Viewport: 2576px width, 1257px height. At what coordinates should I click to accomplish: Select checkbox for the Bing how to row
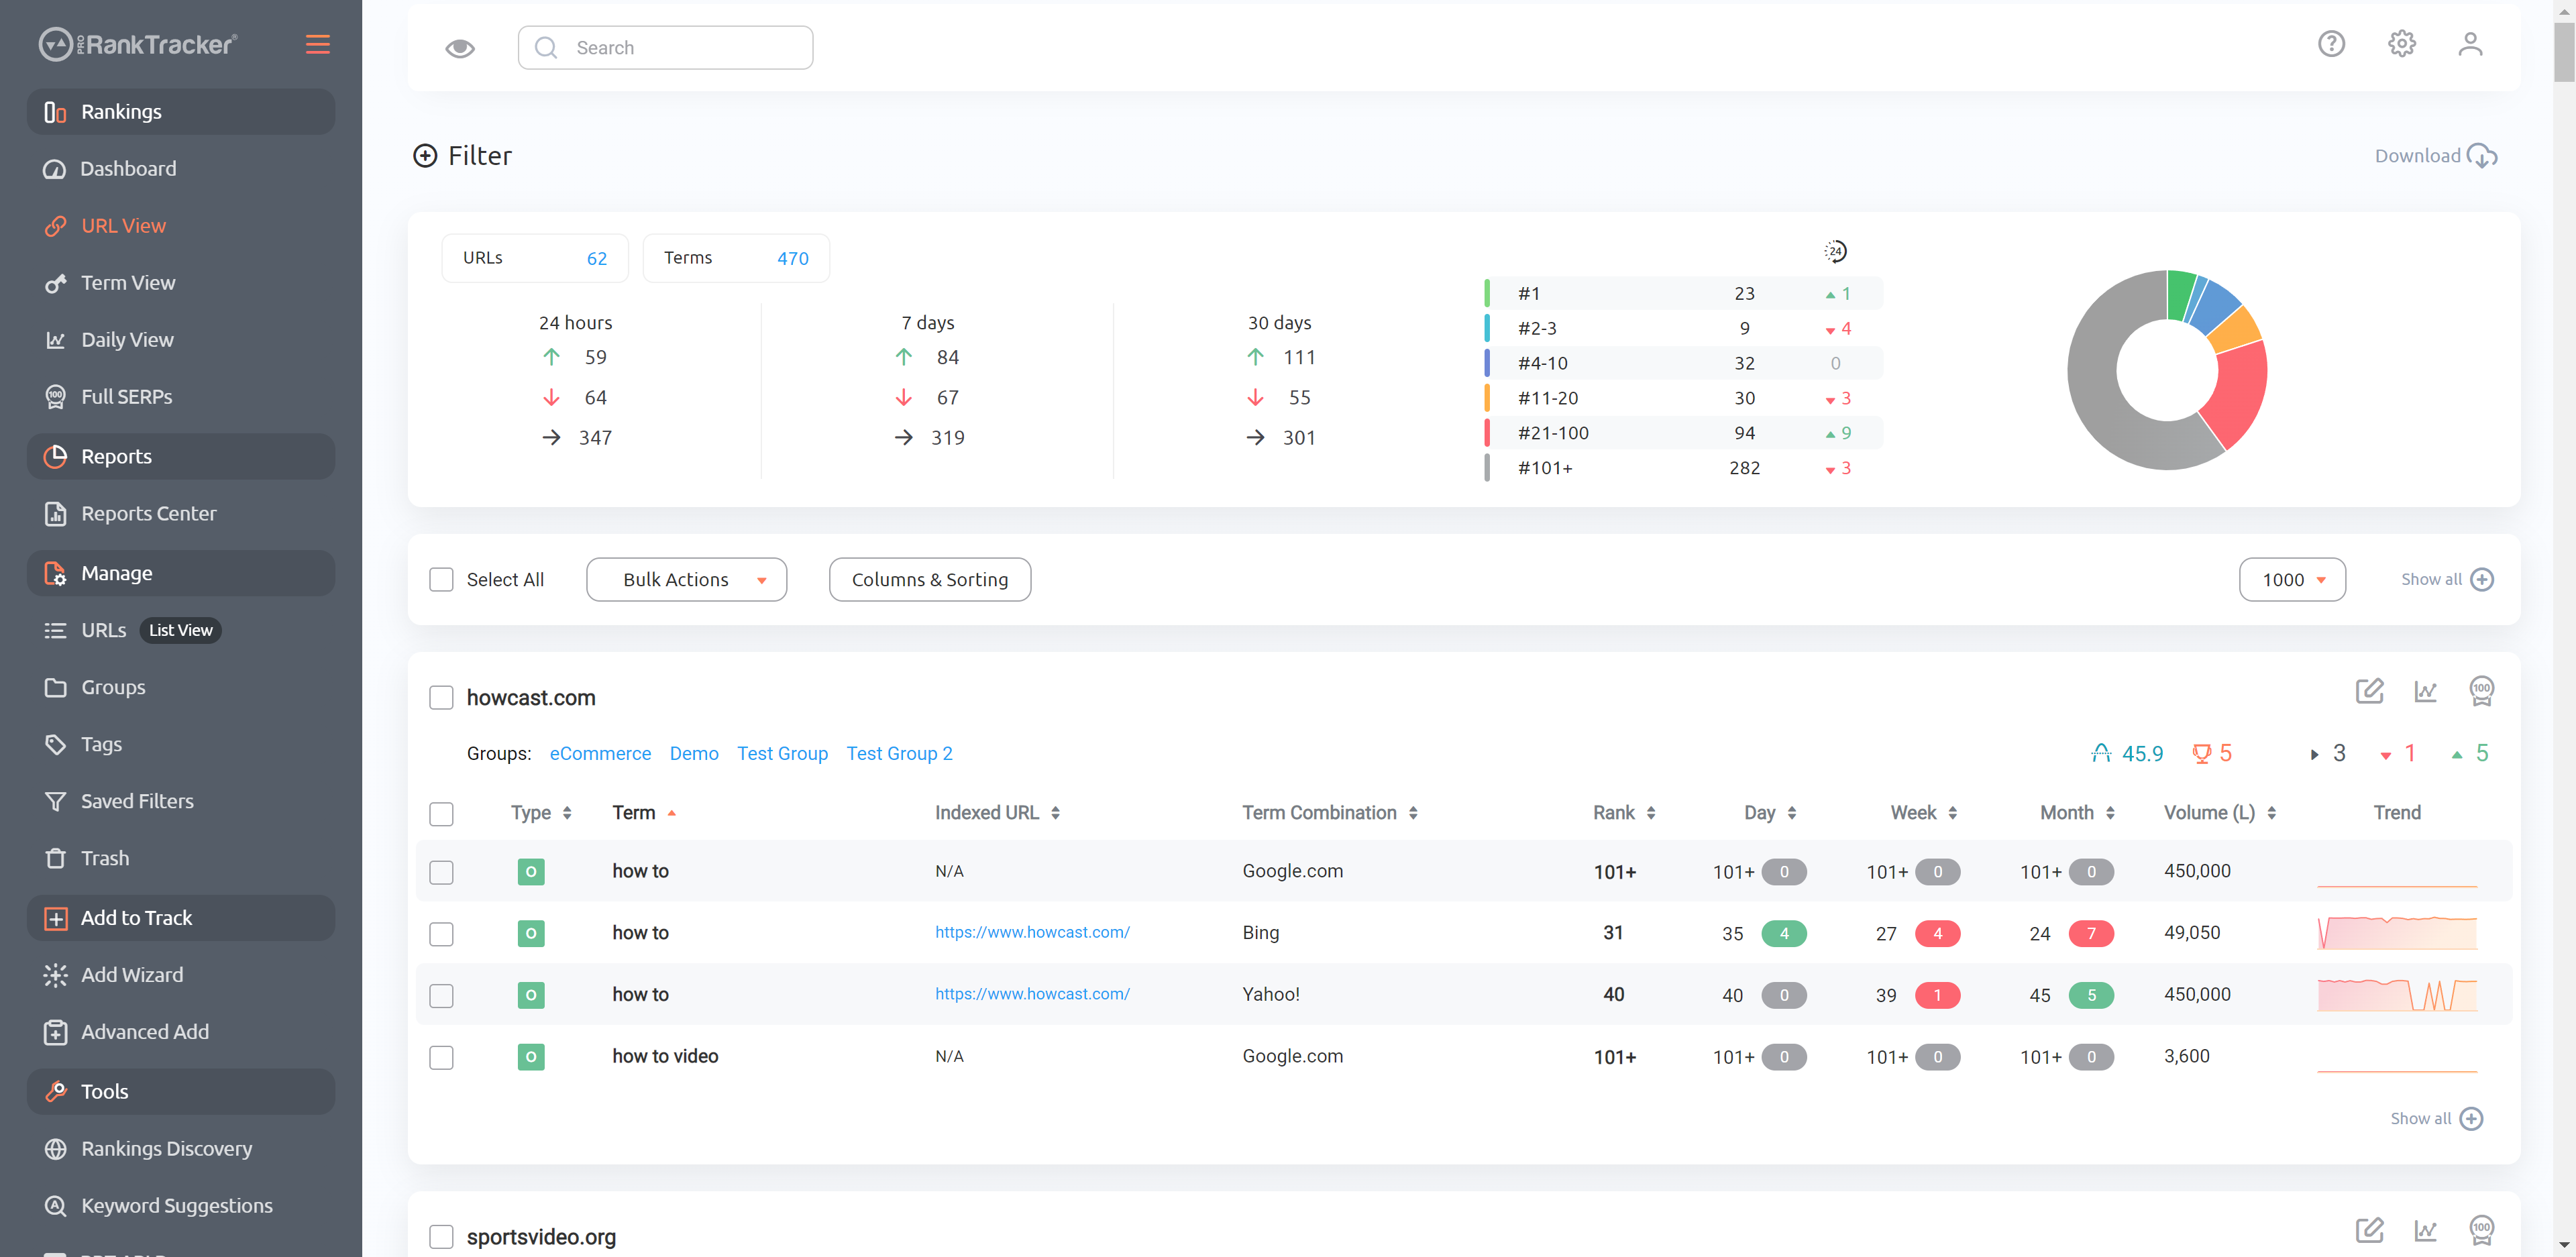click(441, 934)
